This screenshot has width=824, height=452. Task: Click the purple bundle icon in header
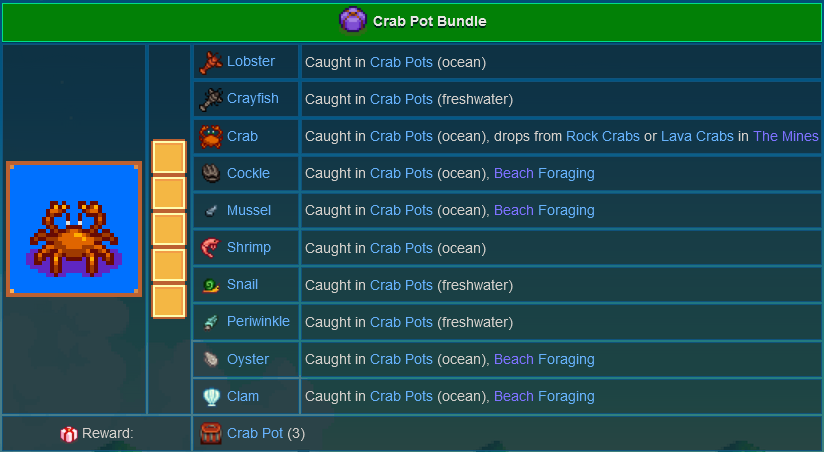click(352, 19)
